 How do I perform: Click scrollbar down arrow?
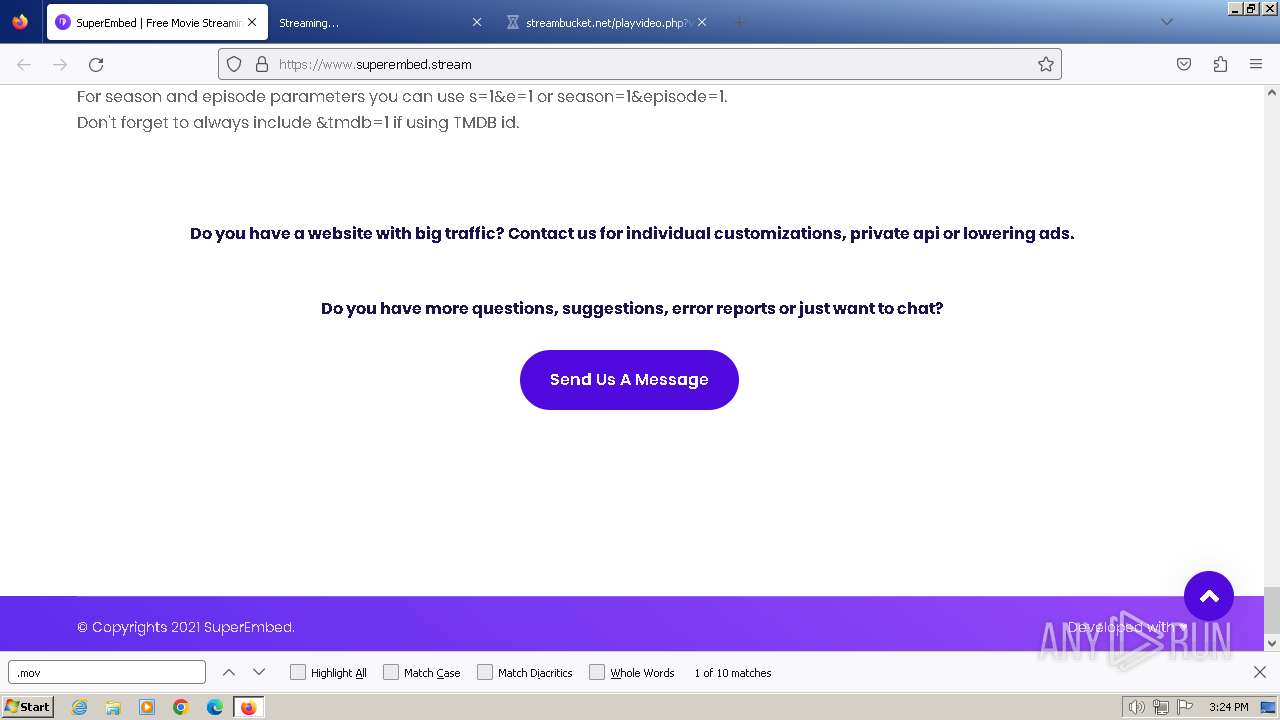(x=1272, y=643)
